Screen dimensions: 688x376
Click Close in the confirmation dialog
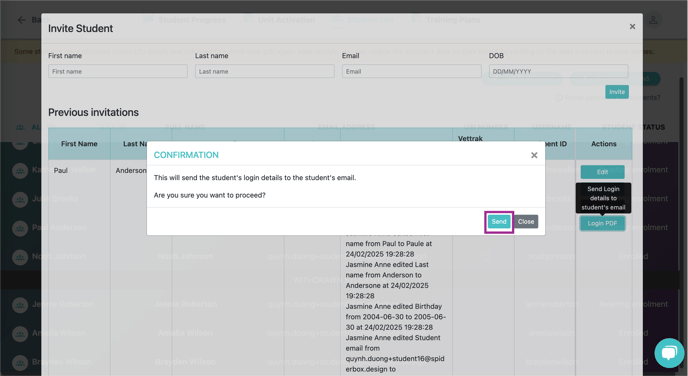pos(526,222)
